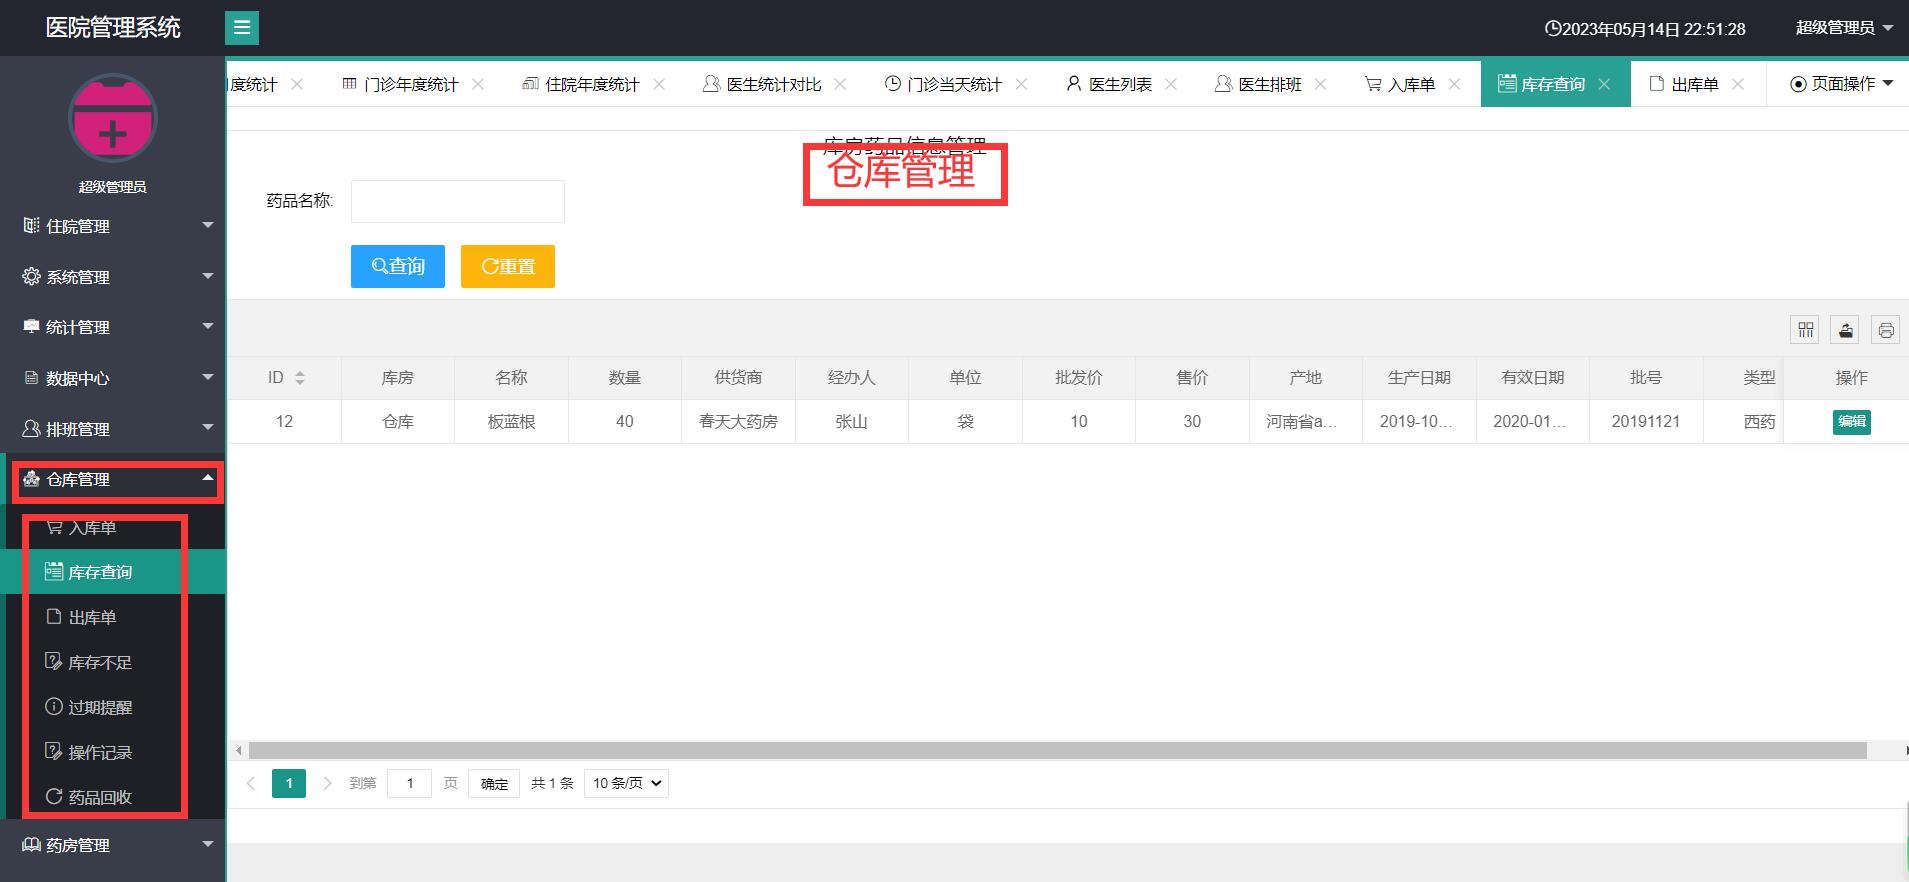
Task: Click the 供货商 column header
Action: click(738, 378)
